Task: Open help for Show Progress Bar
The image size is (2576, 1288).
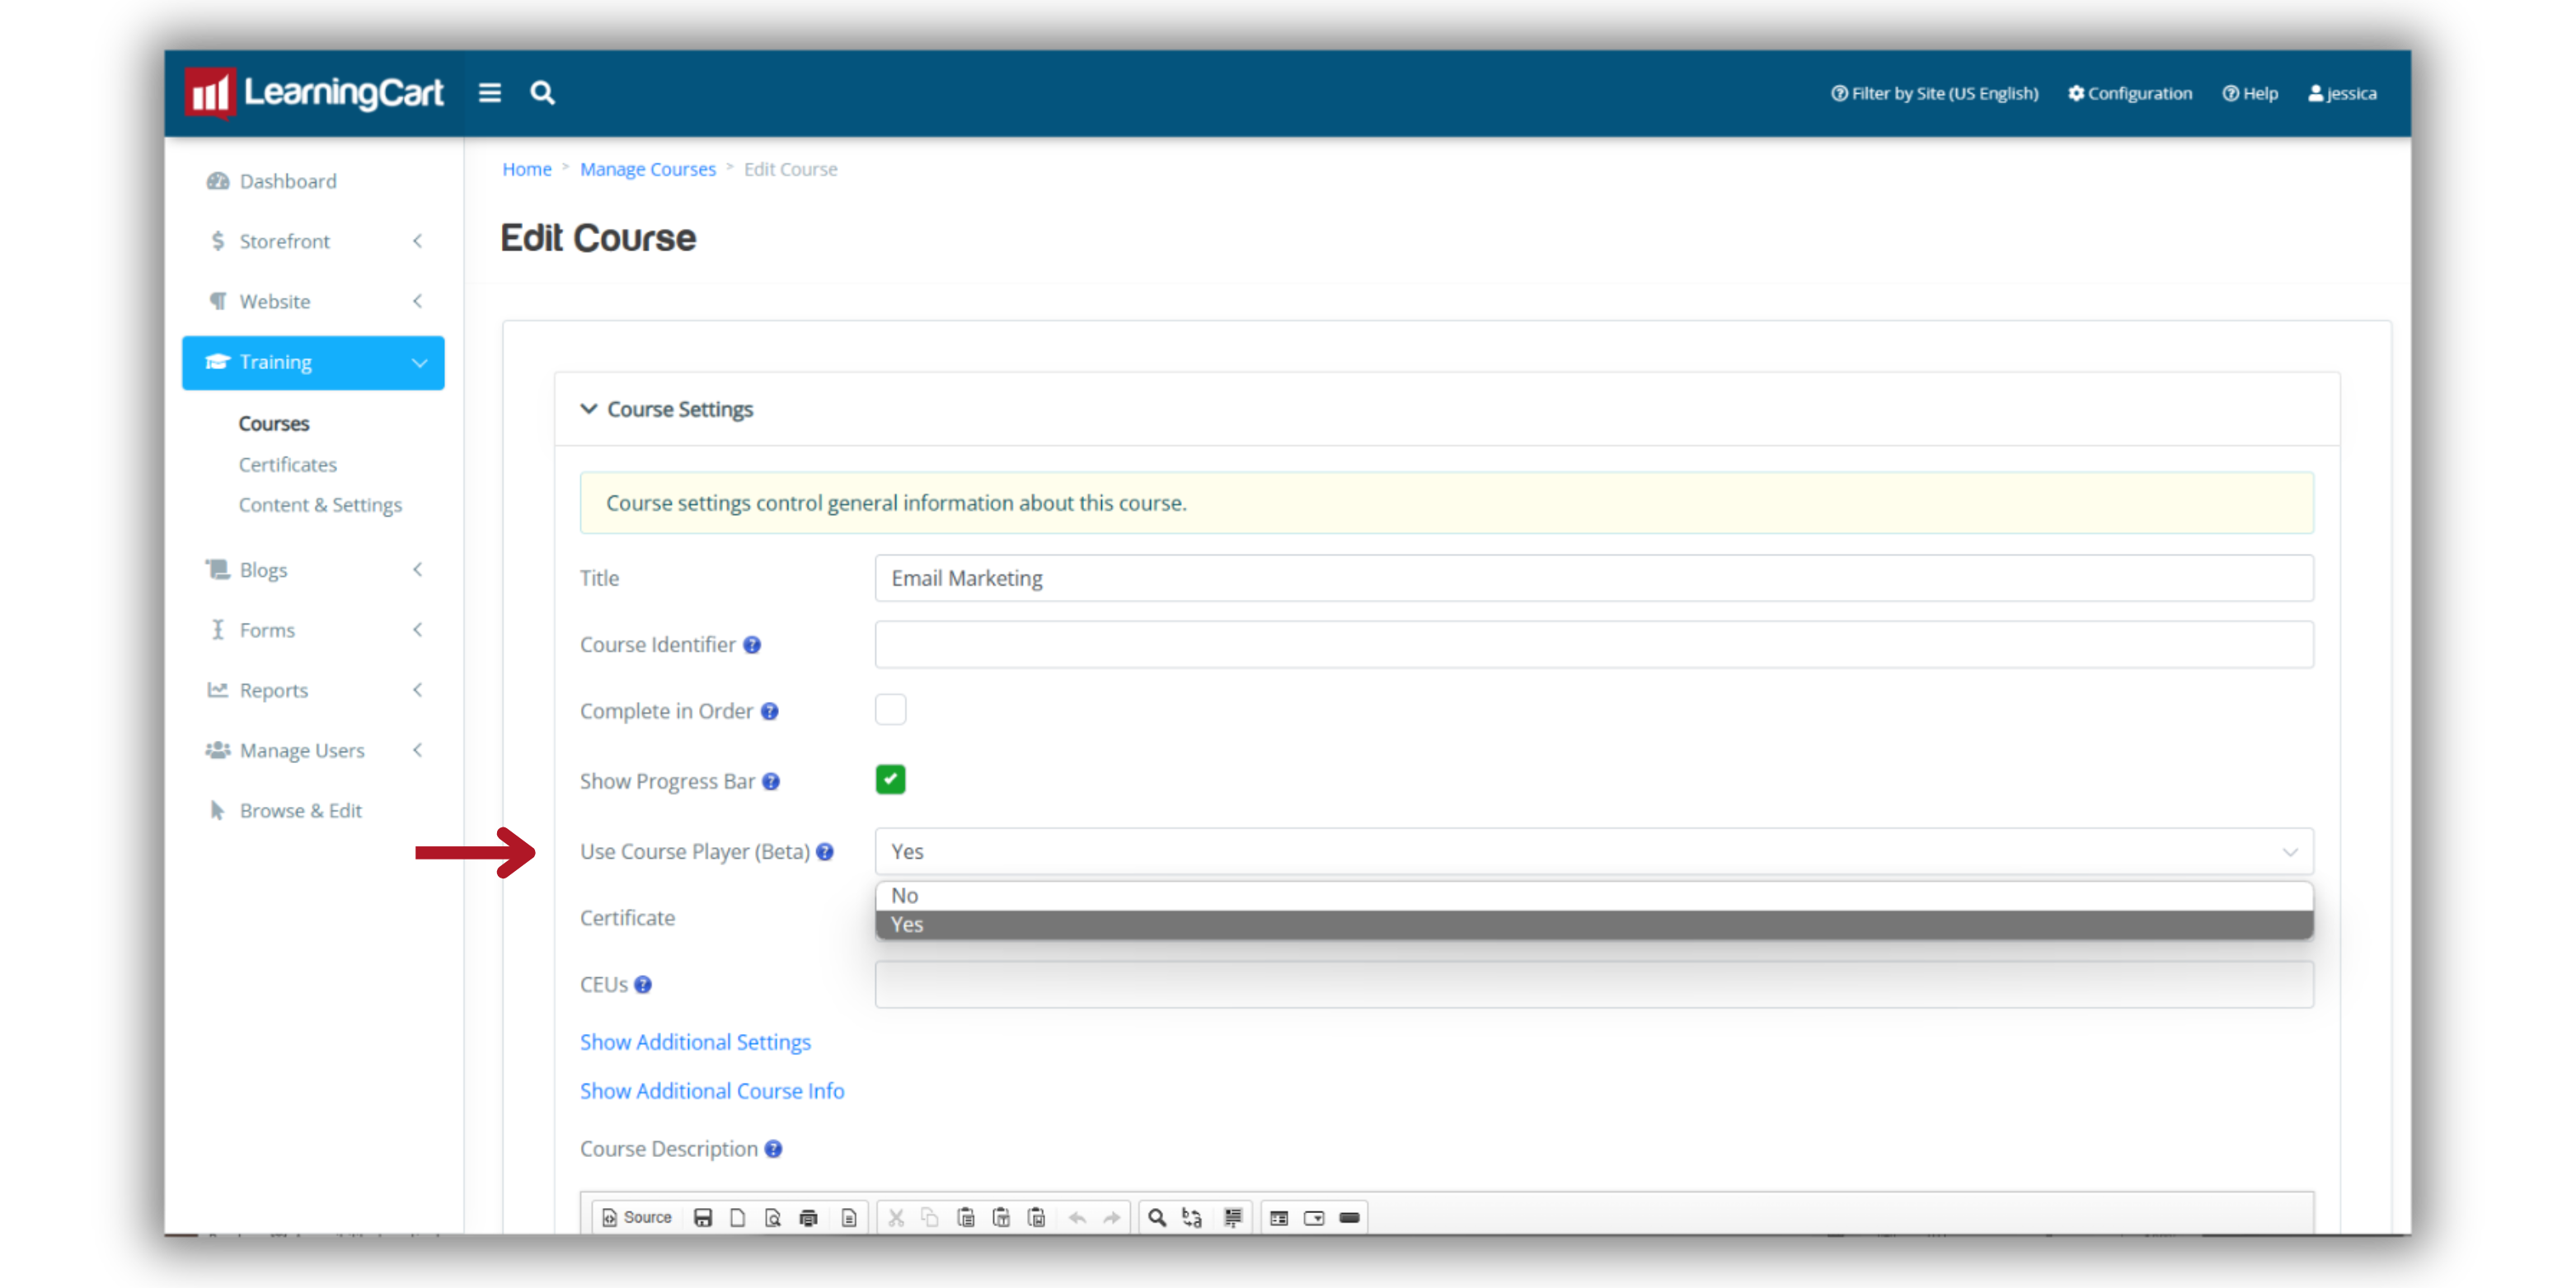Action: click(x=771, y=781)
